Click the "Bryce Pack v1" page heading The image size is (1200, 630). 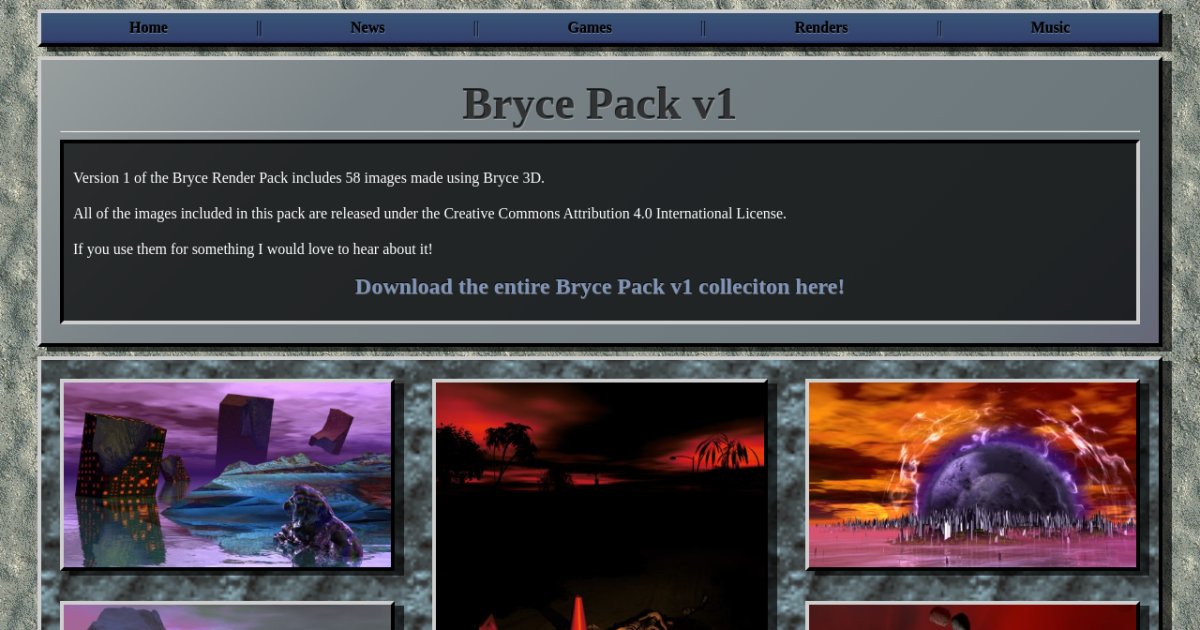tap(599, 104)
